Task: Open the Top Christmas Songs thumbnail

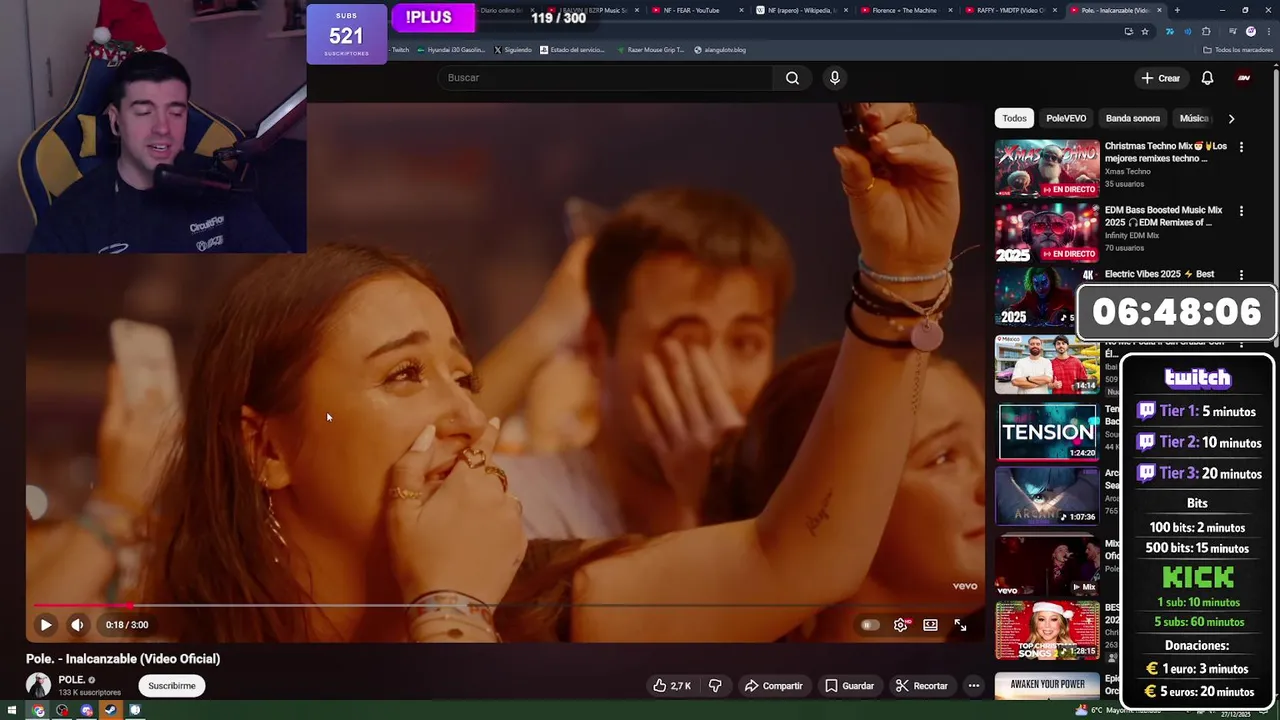Action: (x=1047, y=630)
